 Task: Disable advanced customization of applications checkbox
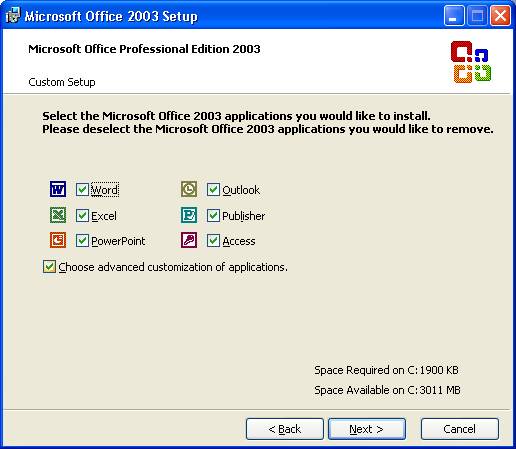tap(49, 267)
